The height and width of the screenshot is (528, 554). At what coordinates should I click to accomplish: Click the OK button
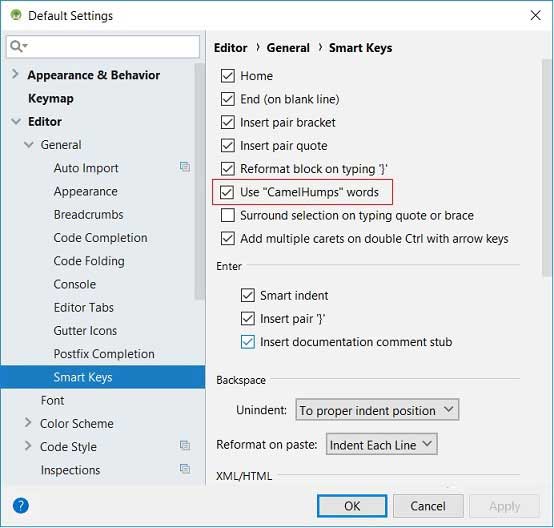[352, 506]
